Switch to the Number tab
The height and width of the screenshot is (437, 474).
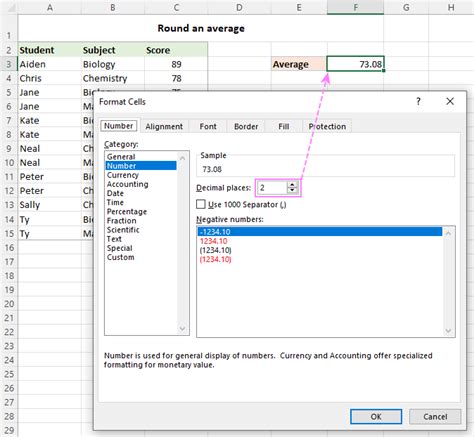(119, 126)
